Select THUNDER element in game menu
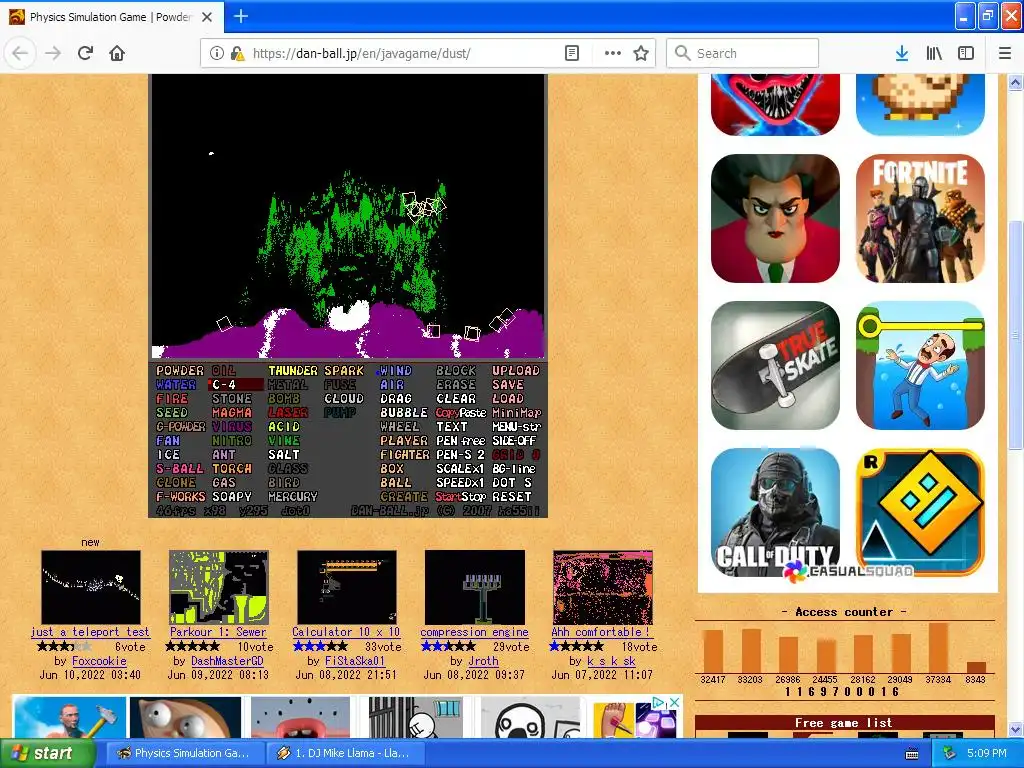1024x768 pixels. (x=293, y=370)
